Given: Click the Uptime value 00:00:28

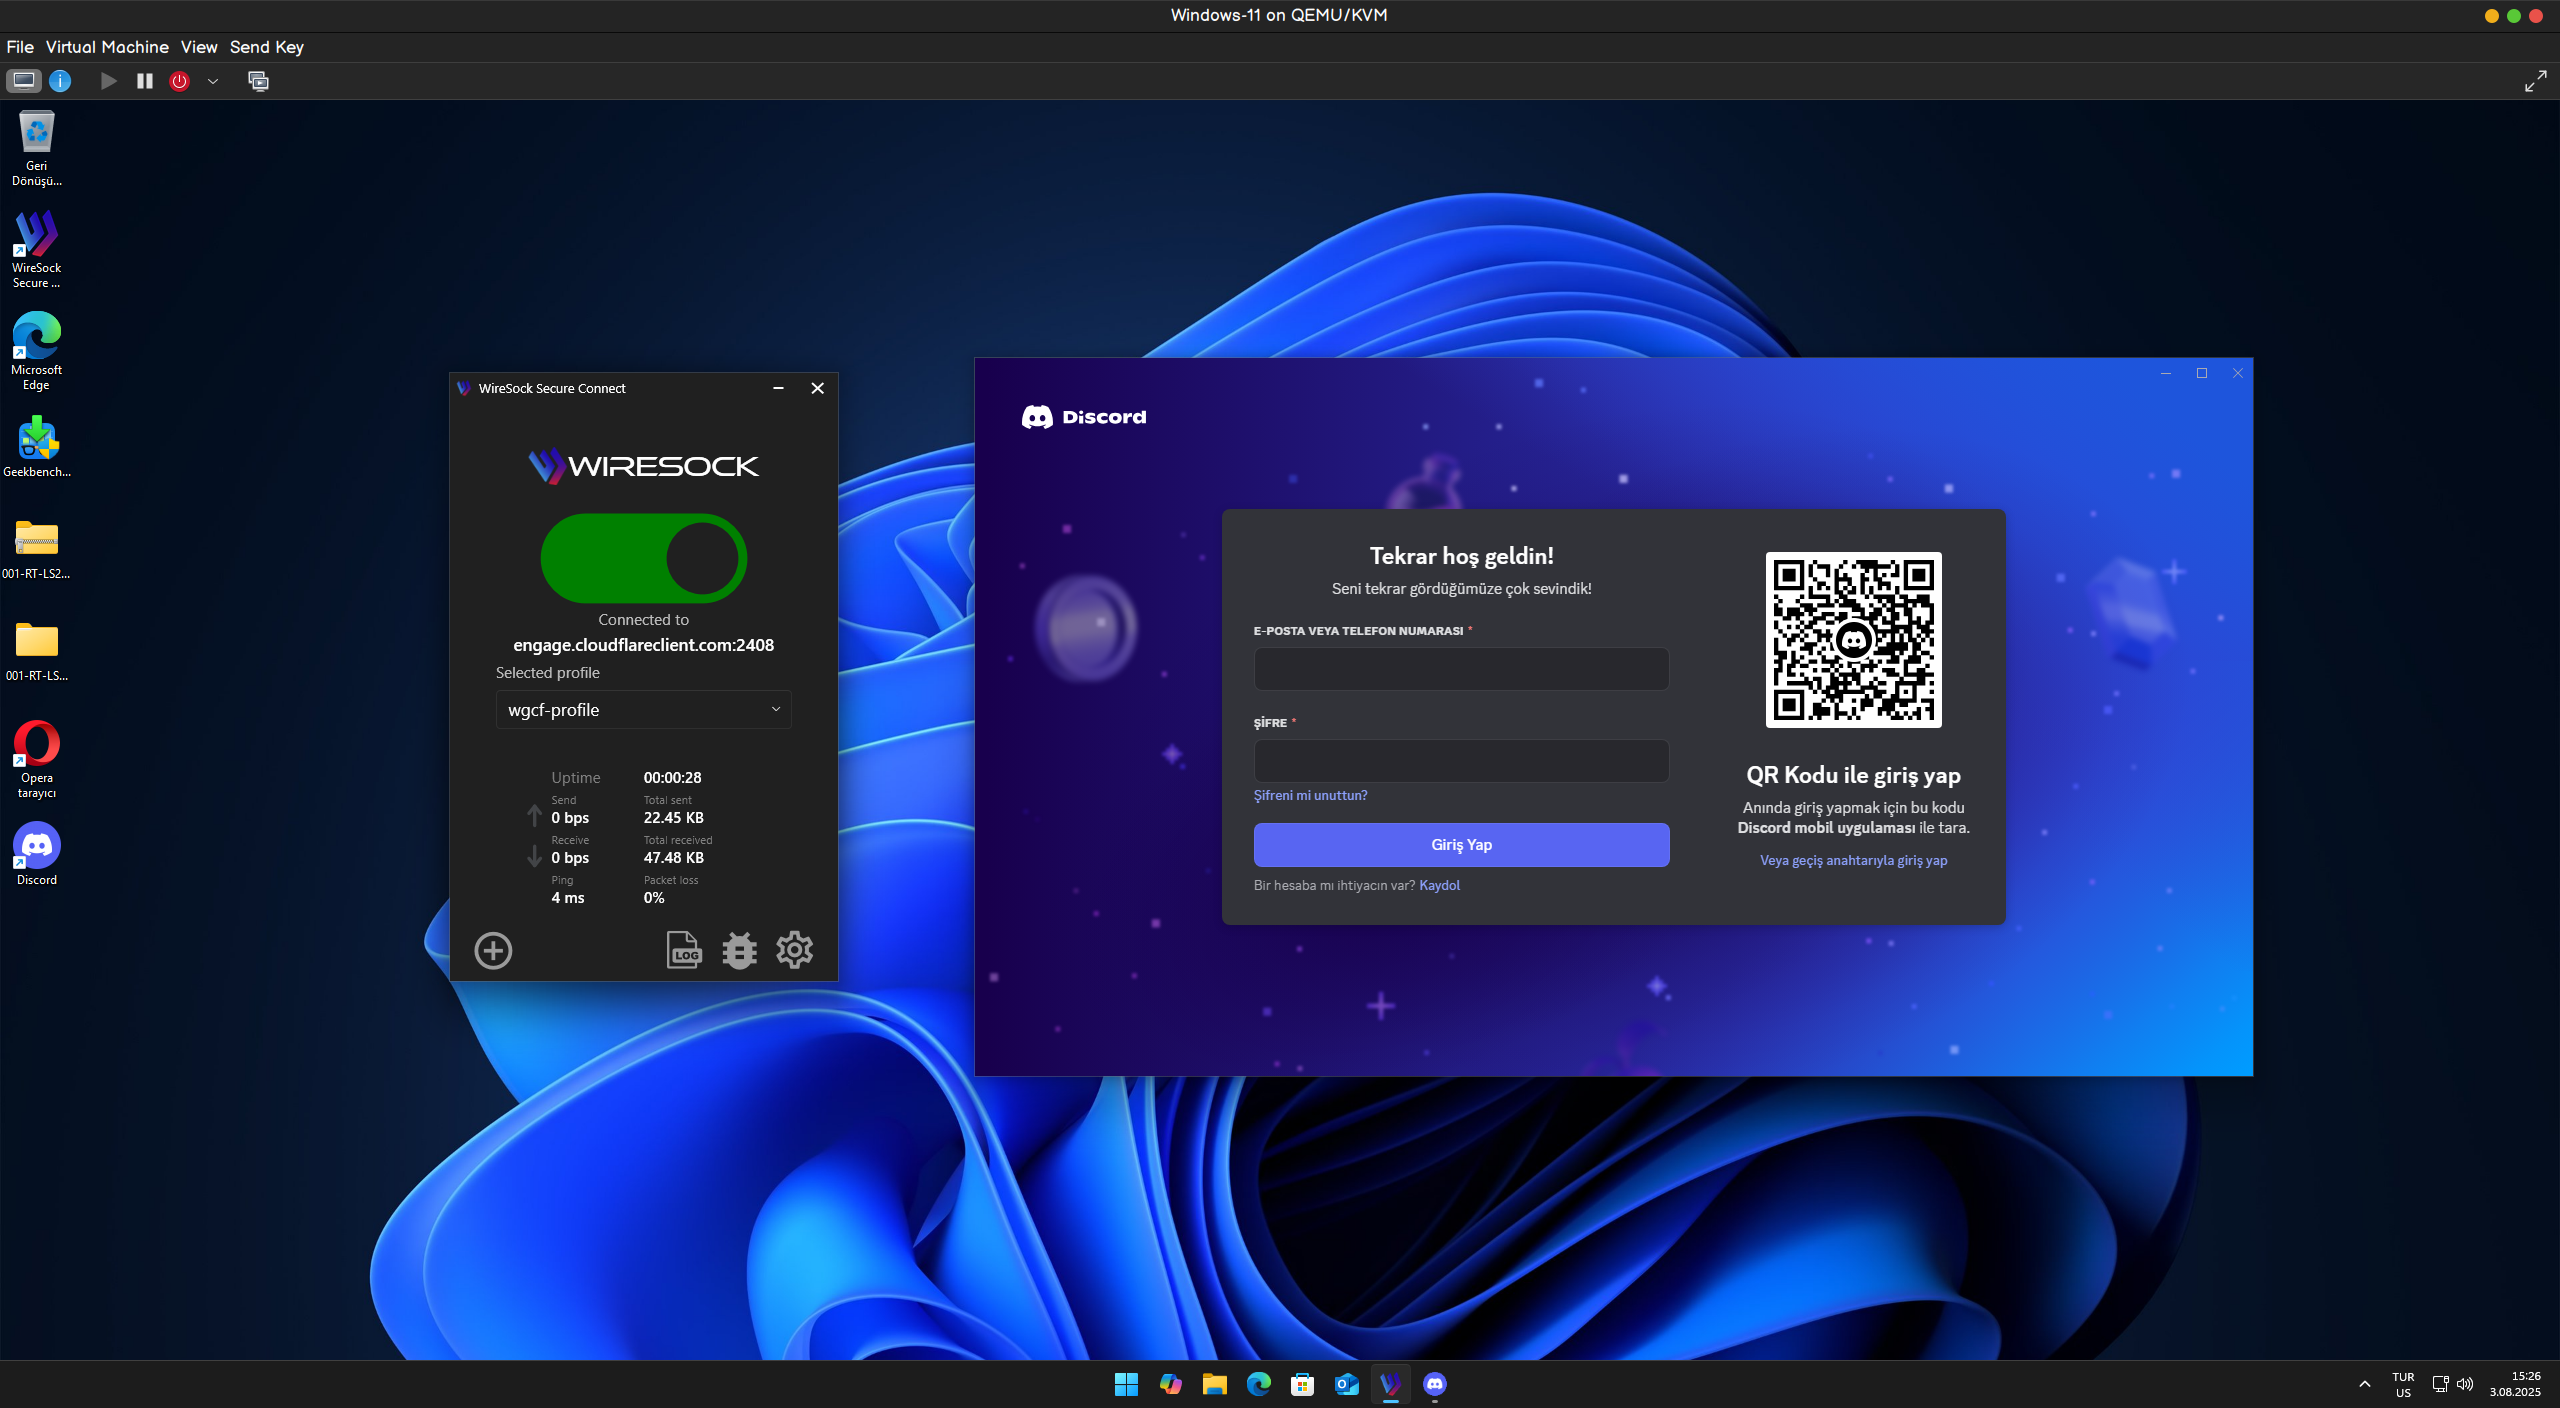Looking at the screenshot, I should pyautogui.click(x=672, y=778).
